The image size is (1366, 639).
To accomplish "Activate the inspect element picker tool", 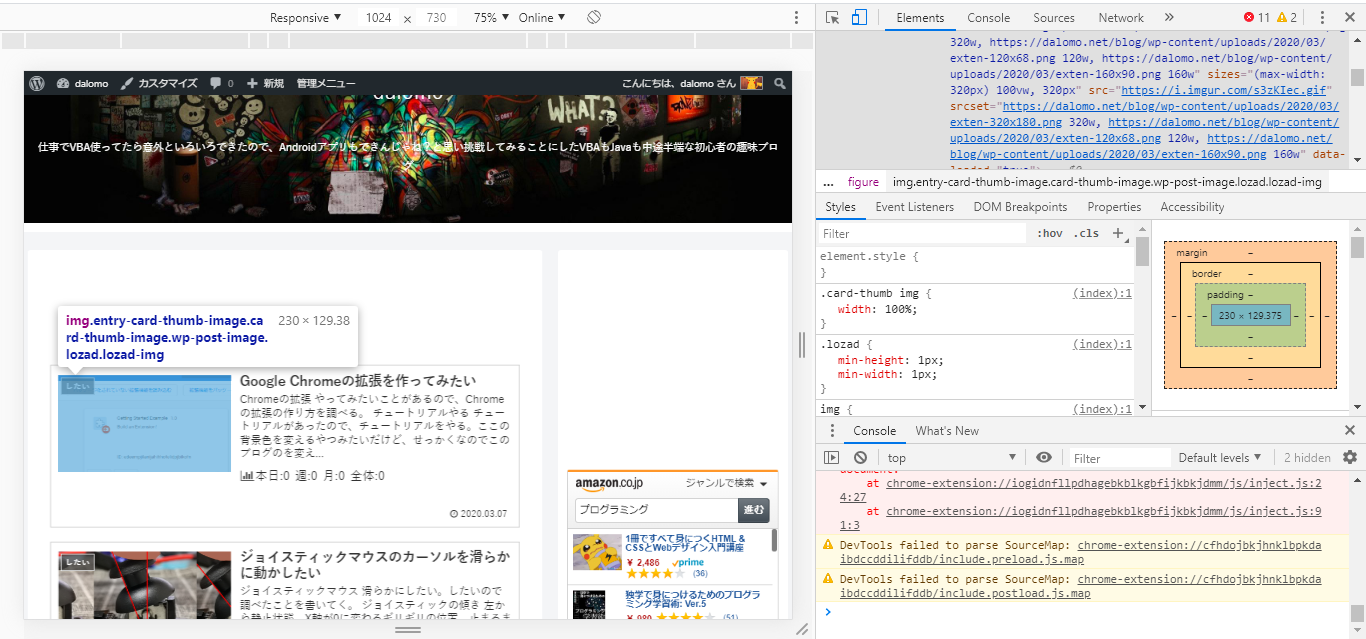I will (x=832, y=18).
